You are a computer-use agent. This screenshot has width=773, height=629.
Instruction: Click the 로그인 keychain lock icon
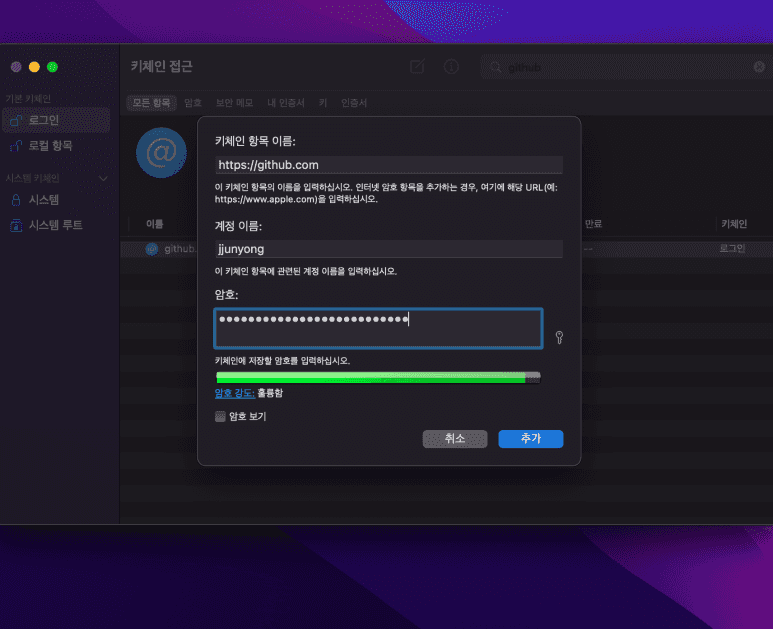pos(16,121)
